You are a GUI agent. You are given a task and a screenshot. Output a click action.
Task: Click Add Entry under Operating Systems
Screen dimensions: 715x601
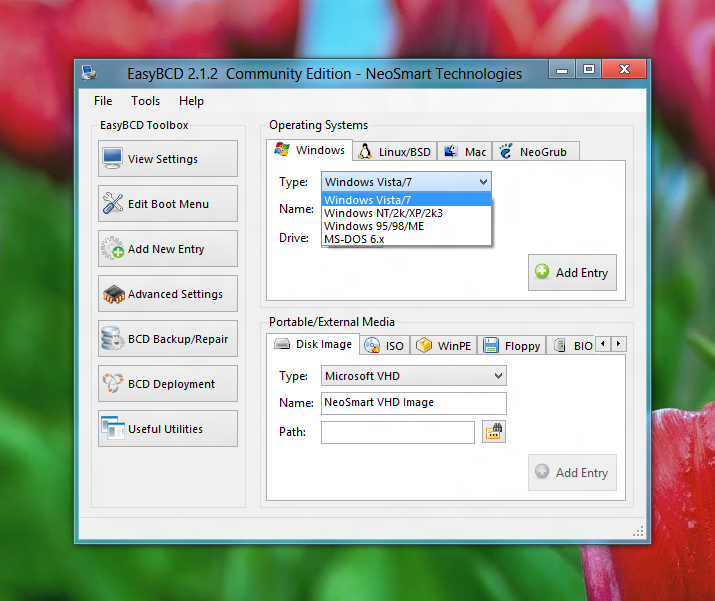tap(572, 272)
